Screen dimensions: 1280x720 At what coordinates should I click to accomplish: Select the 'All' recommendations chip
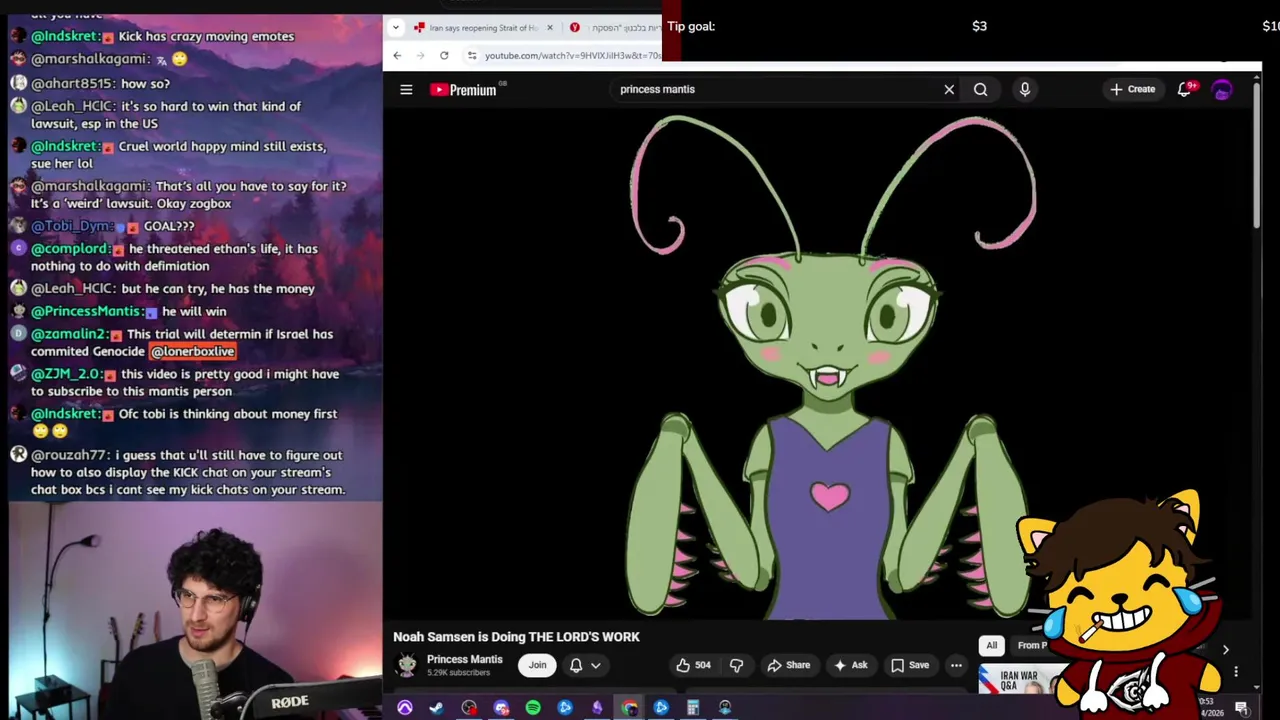point(991,645)
